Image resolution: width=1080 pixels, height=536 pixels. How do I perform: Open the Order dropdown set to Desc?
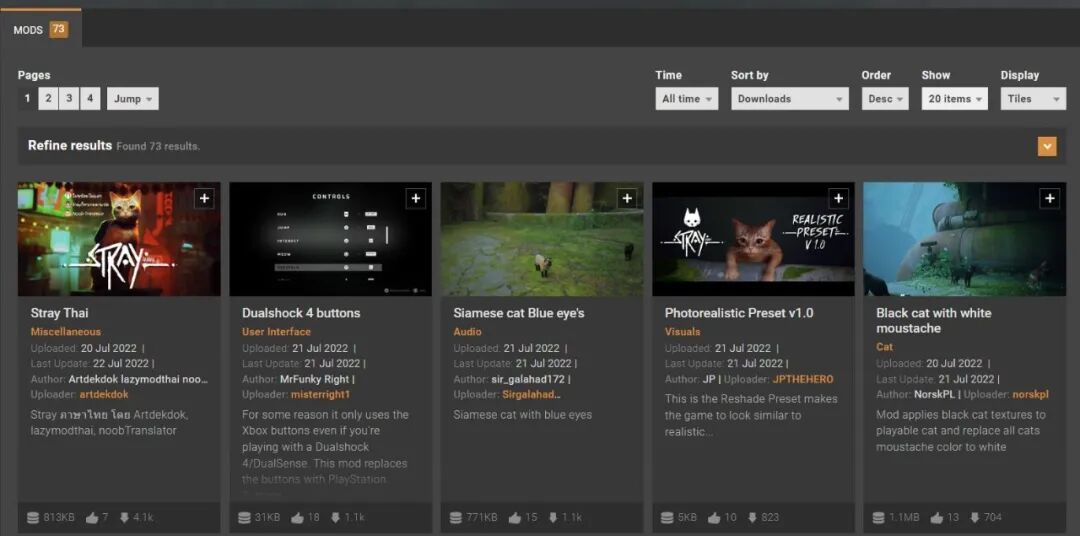point(885,99)
